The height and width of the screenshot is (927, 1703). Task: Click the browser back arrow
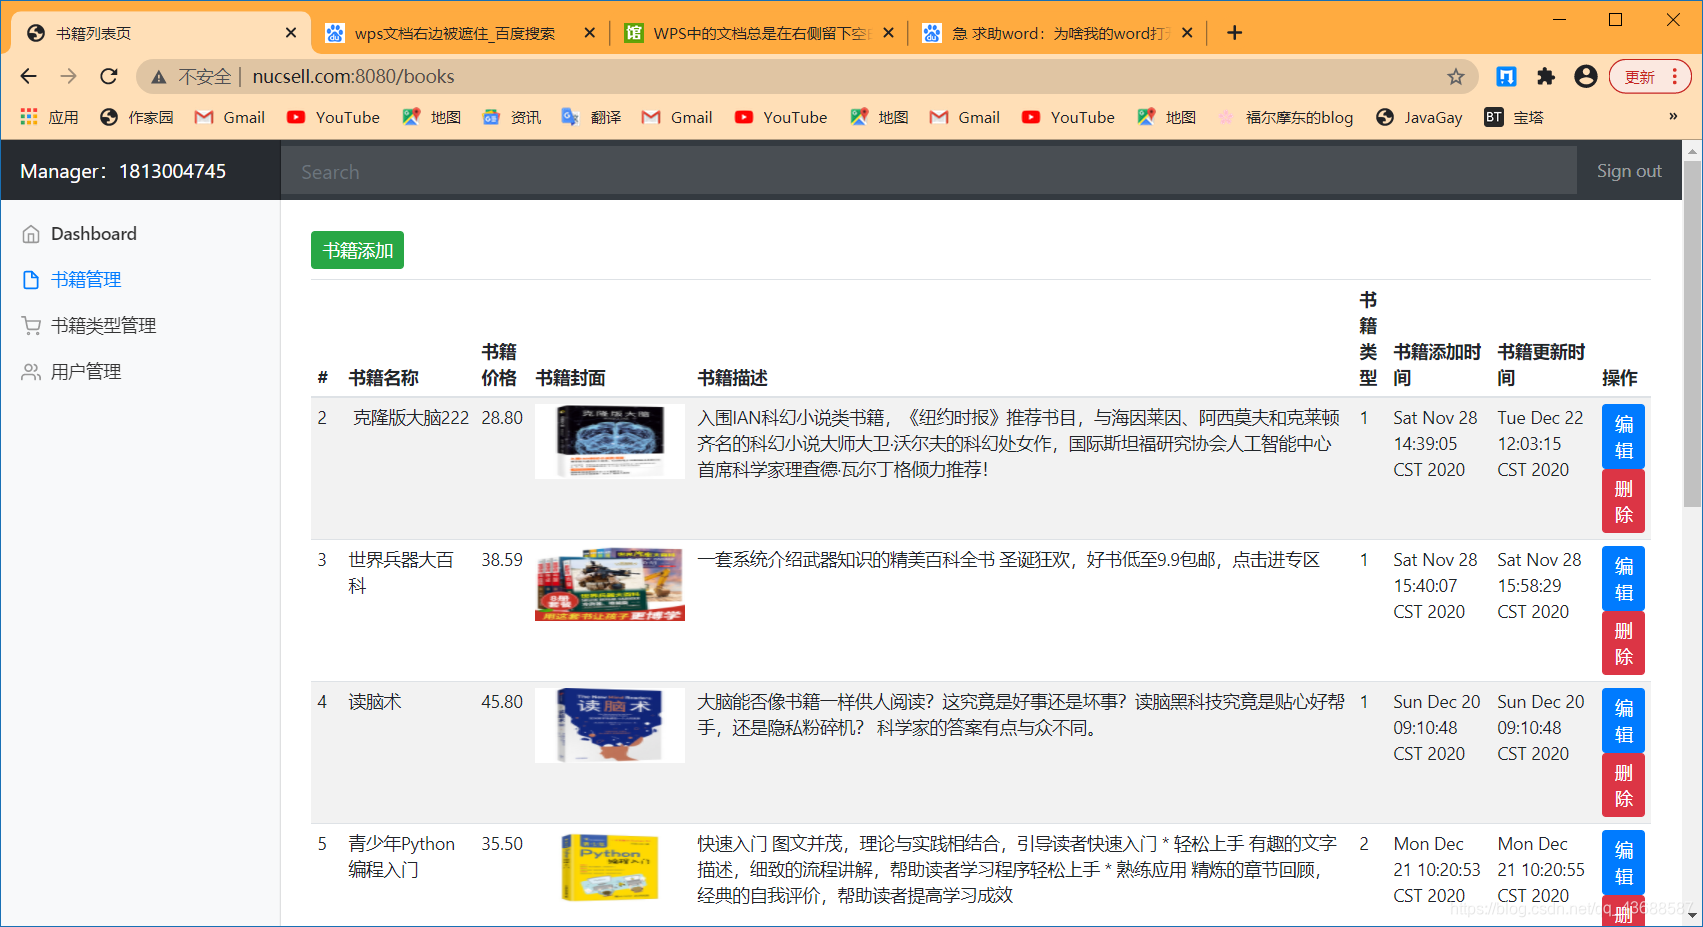point(28,76)
